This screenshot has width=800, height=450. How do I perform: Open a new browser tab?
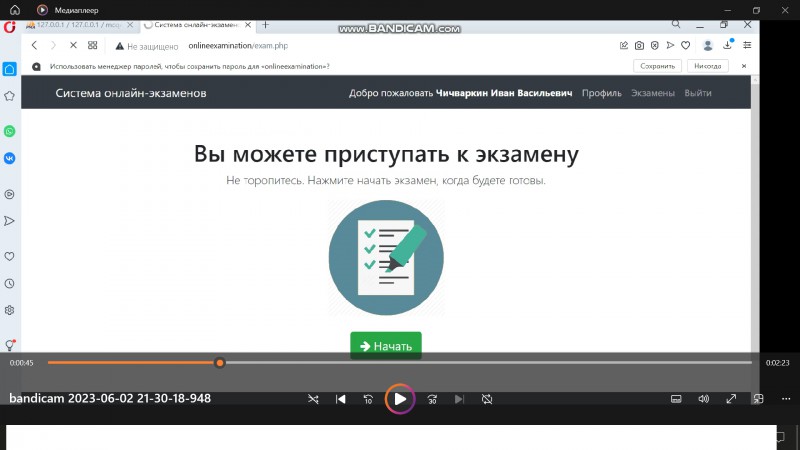tap(265, 24)
